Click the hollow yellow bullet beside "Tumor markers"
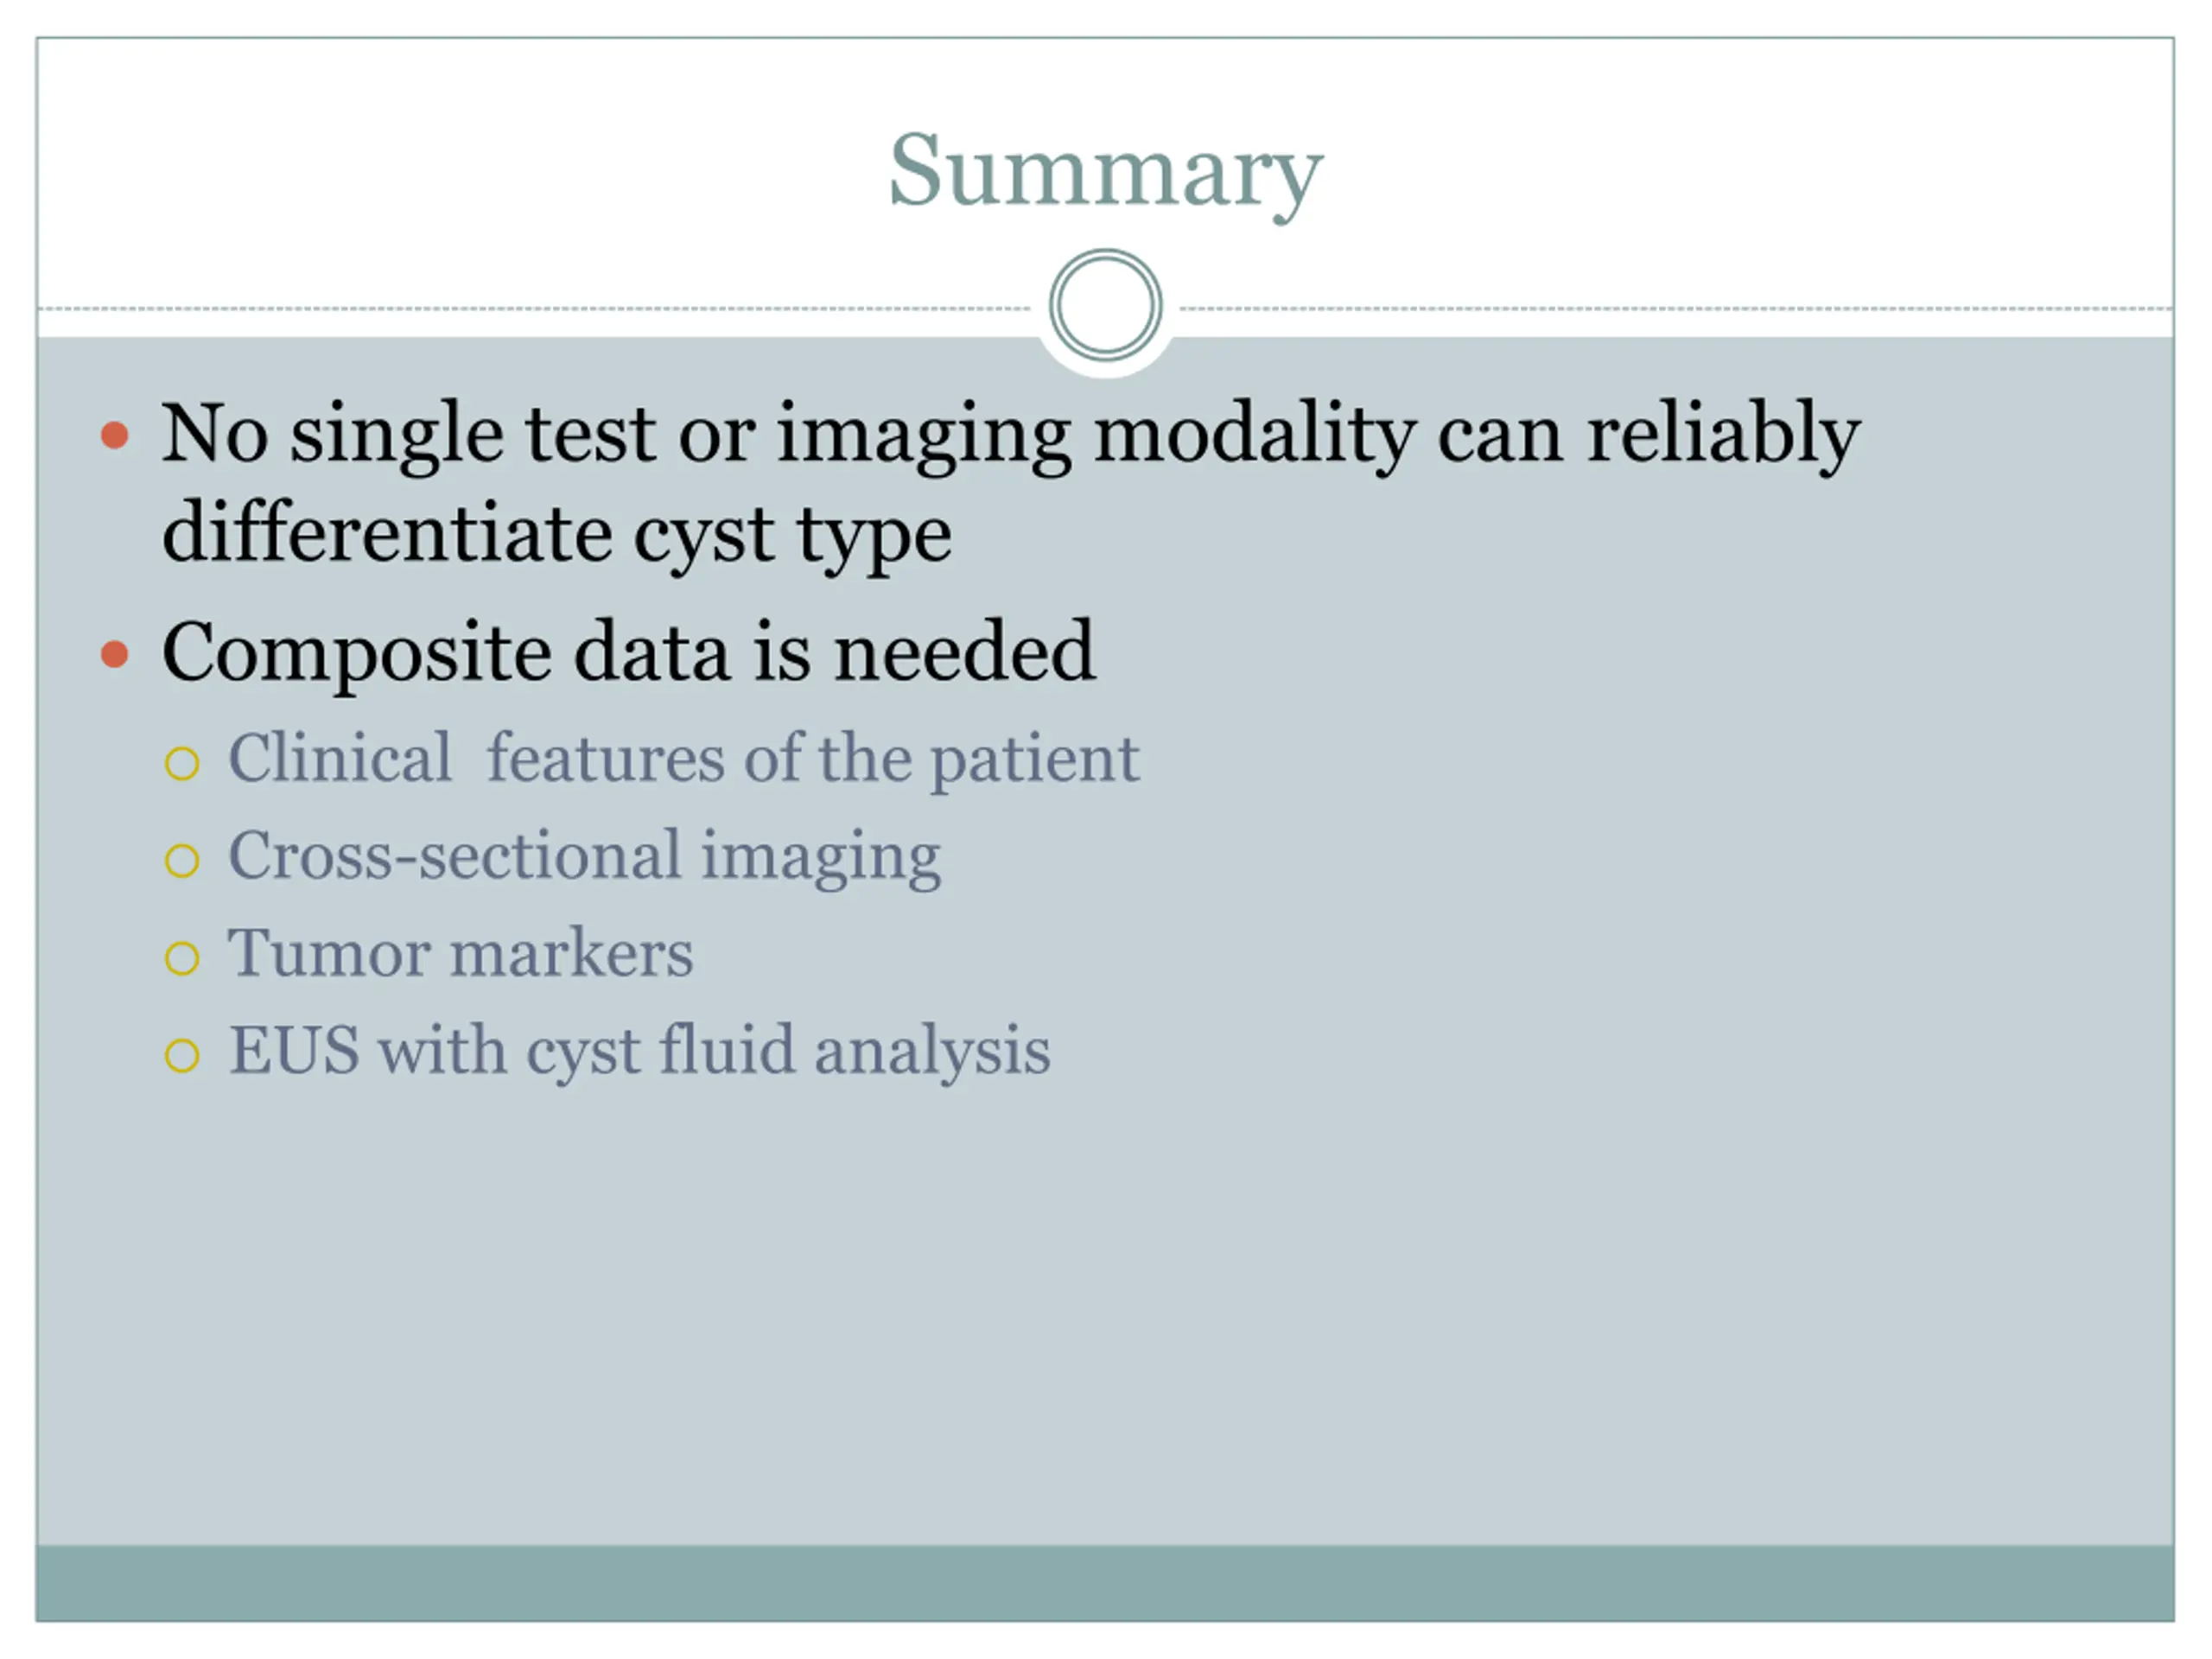 coord(182,957)
